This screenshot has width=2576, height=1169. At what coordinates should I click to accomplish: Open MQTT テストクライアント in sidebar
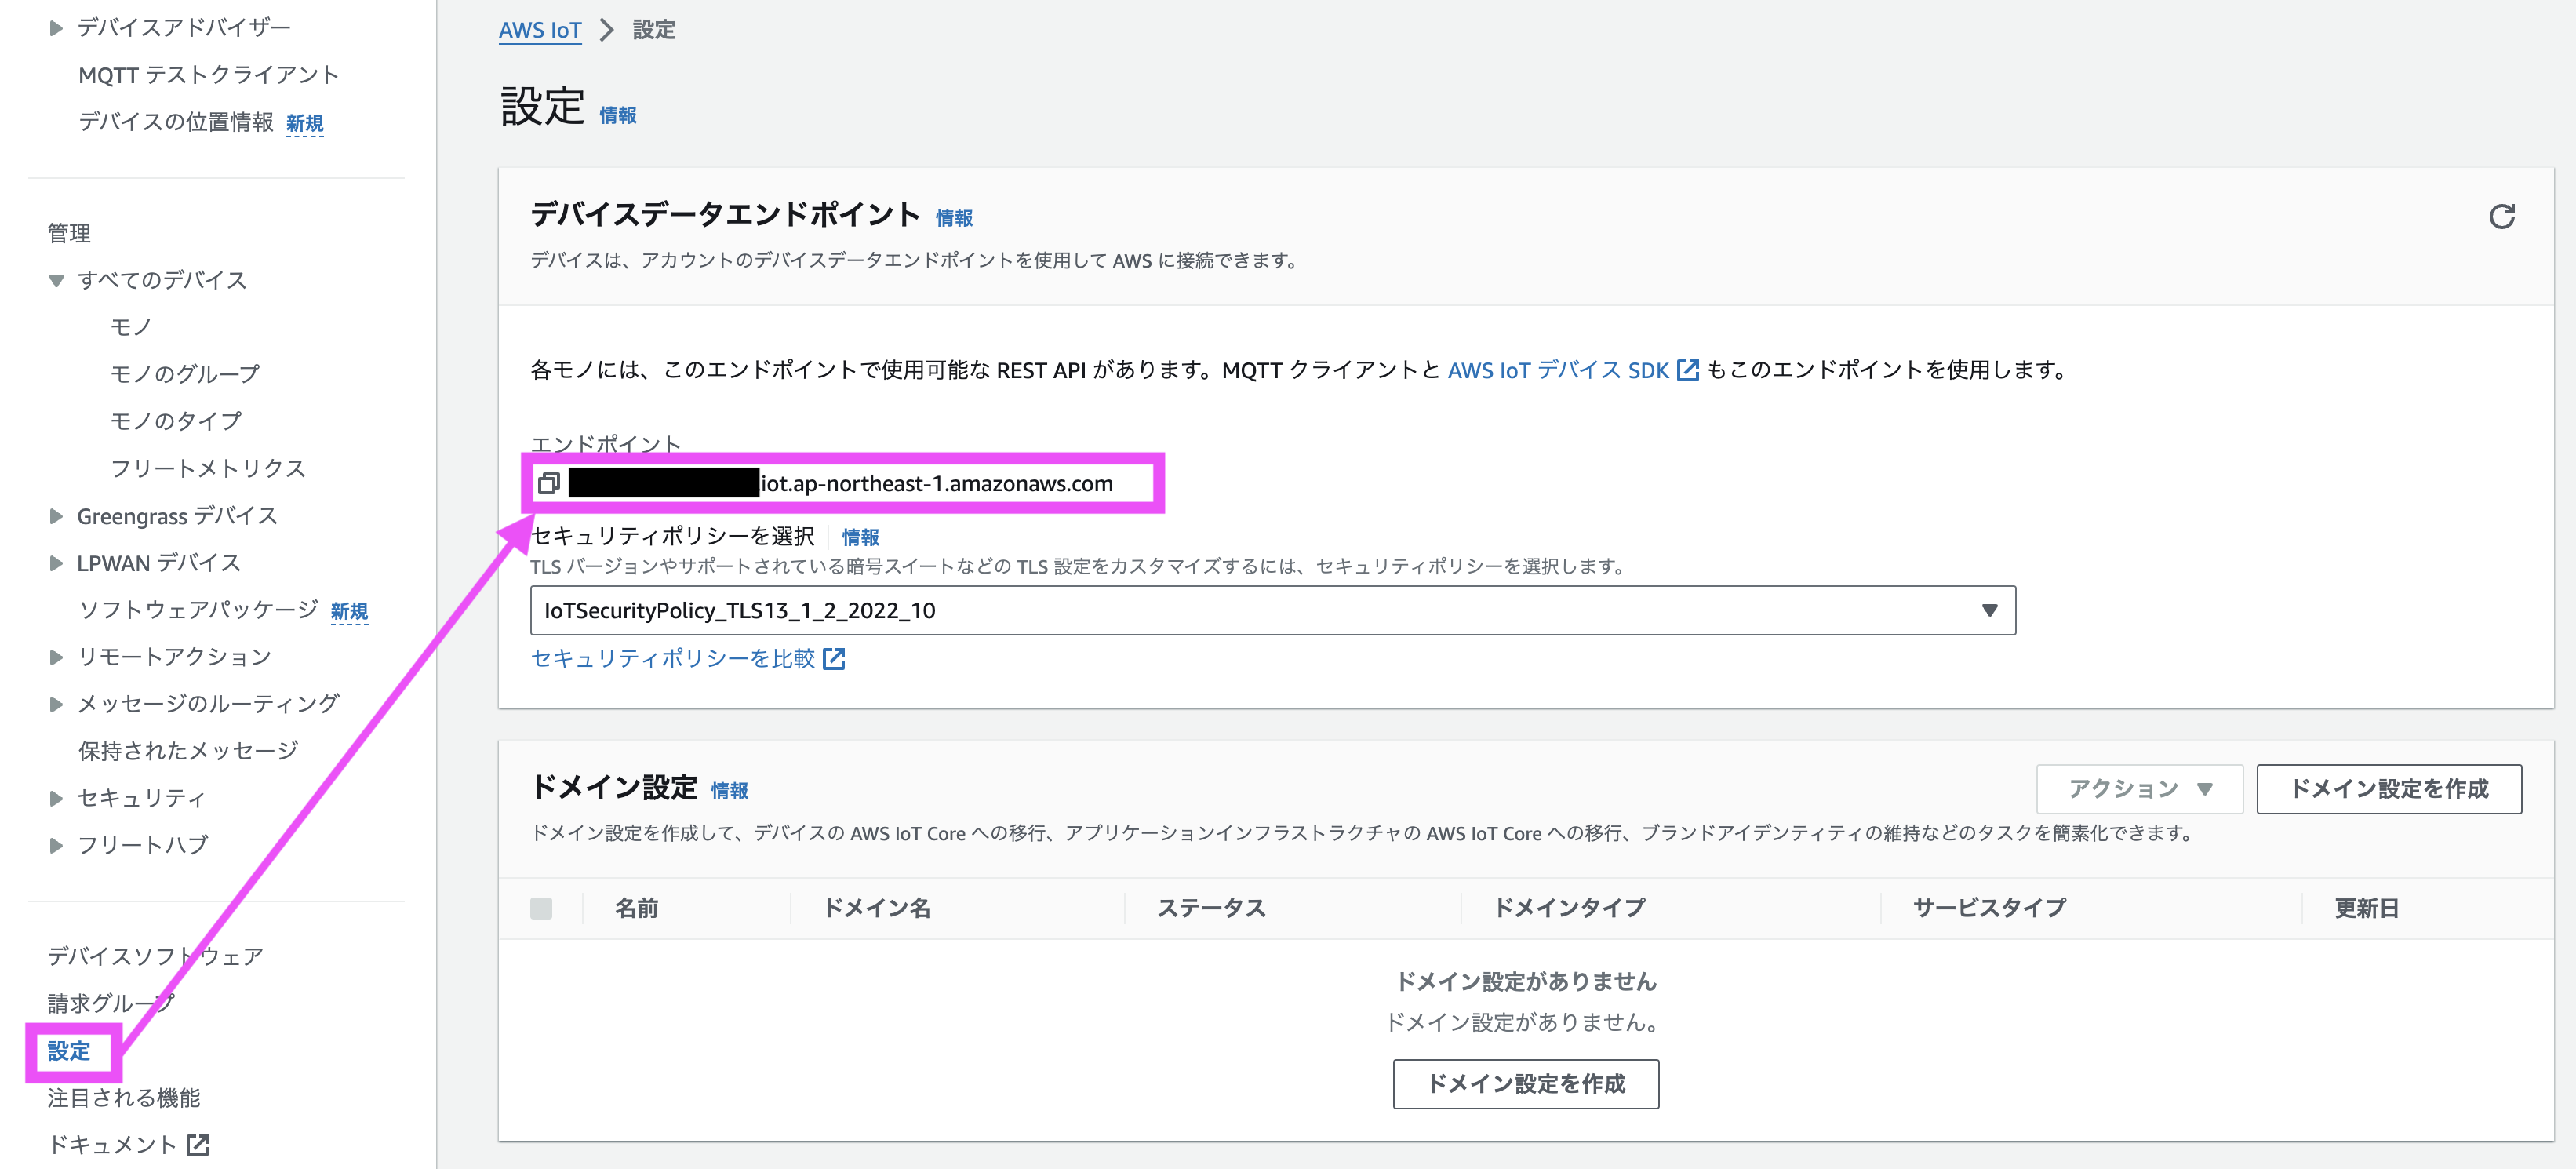coord(209,75)
